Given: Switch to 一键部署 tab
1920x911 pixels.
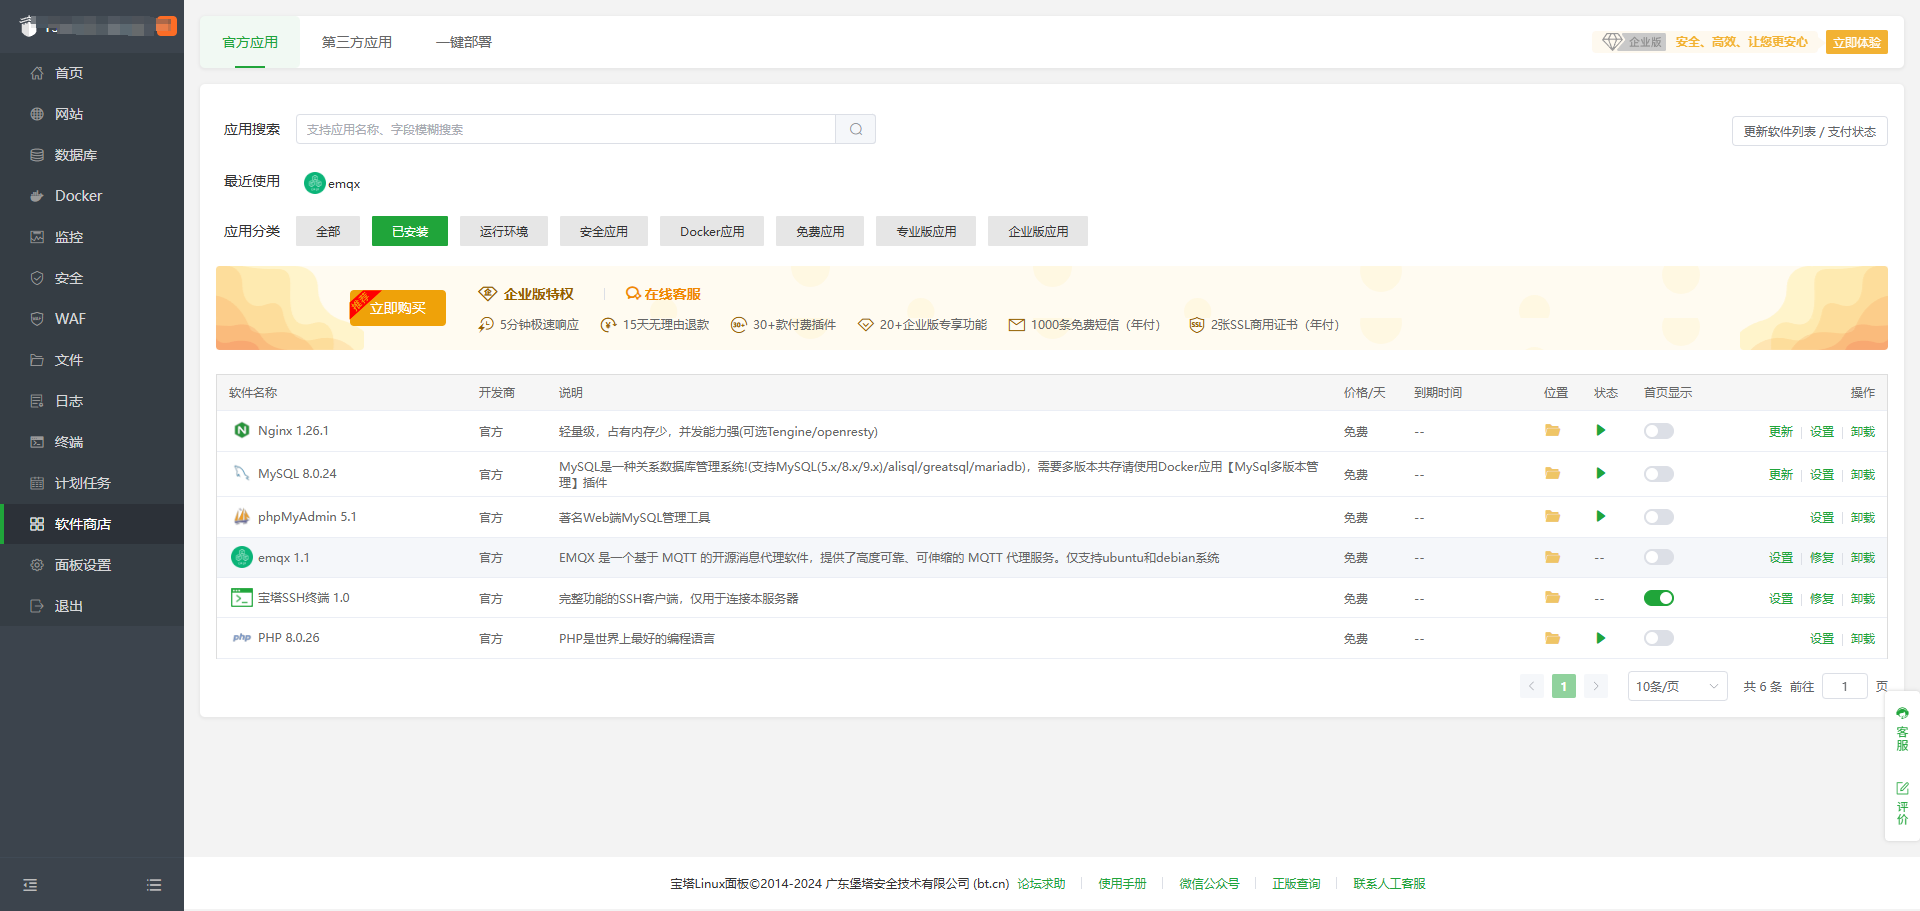Looking at the screenshot, I should [x=464, y=42].
